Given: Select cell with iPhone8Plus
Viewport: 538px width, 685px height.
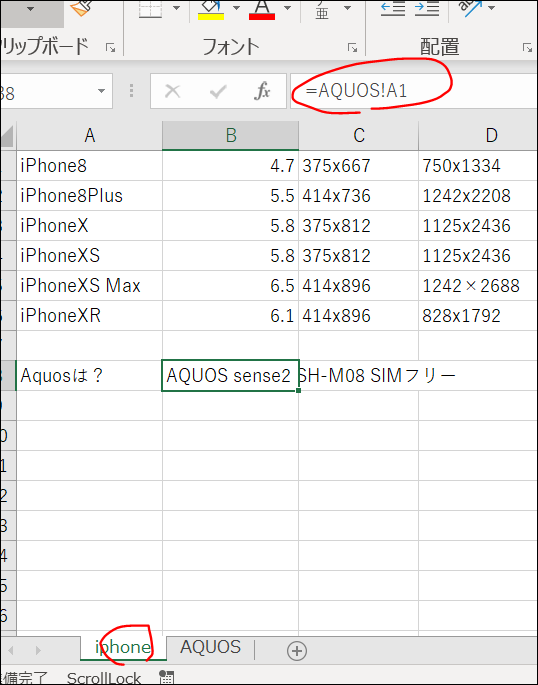Looking at the screenshot, I should click(90, 196).
